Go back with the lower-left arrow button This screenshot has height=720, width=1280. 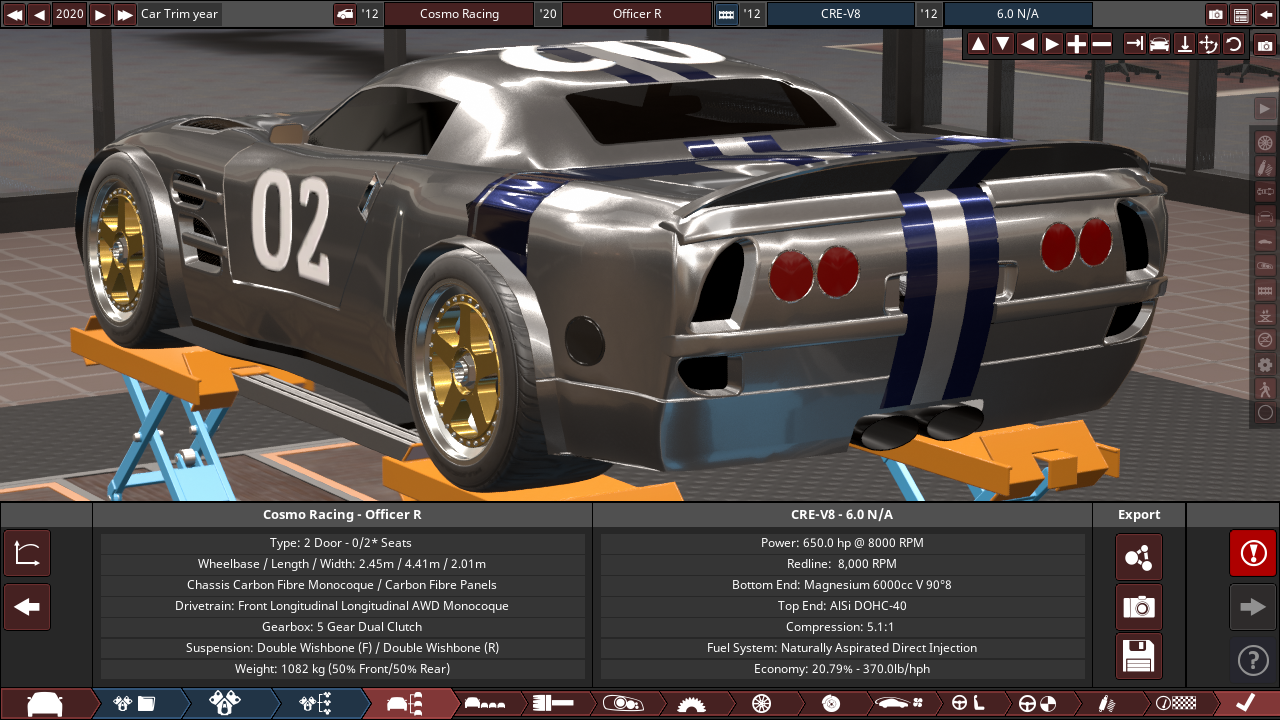[27, 607]
